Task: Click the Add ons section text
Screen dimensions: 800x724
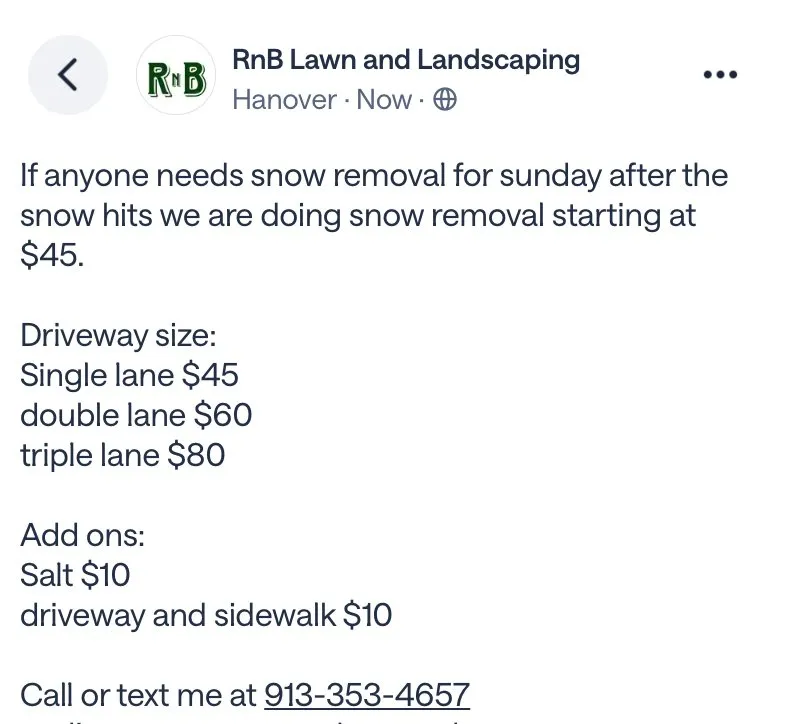Action: (82, 535)
